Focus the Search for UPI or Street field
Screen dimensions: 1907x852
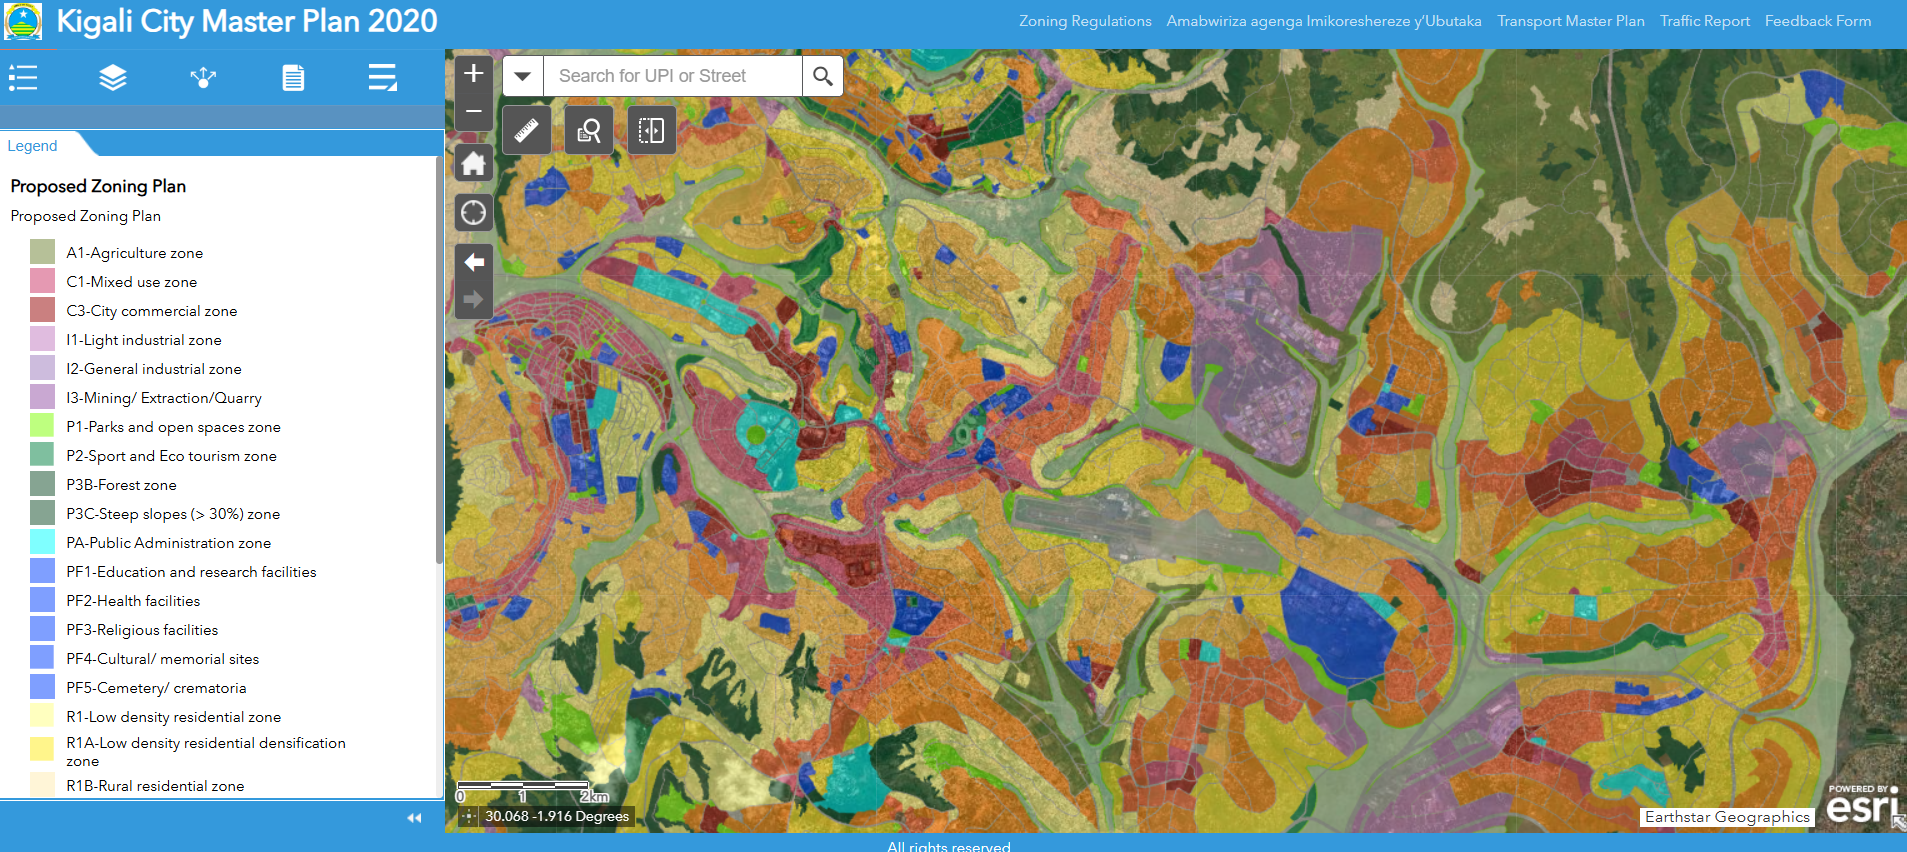[x=672, y=76]
